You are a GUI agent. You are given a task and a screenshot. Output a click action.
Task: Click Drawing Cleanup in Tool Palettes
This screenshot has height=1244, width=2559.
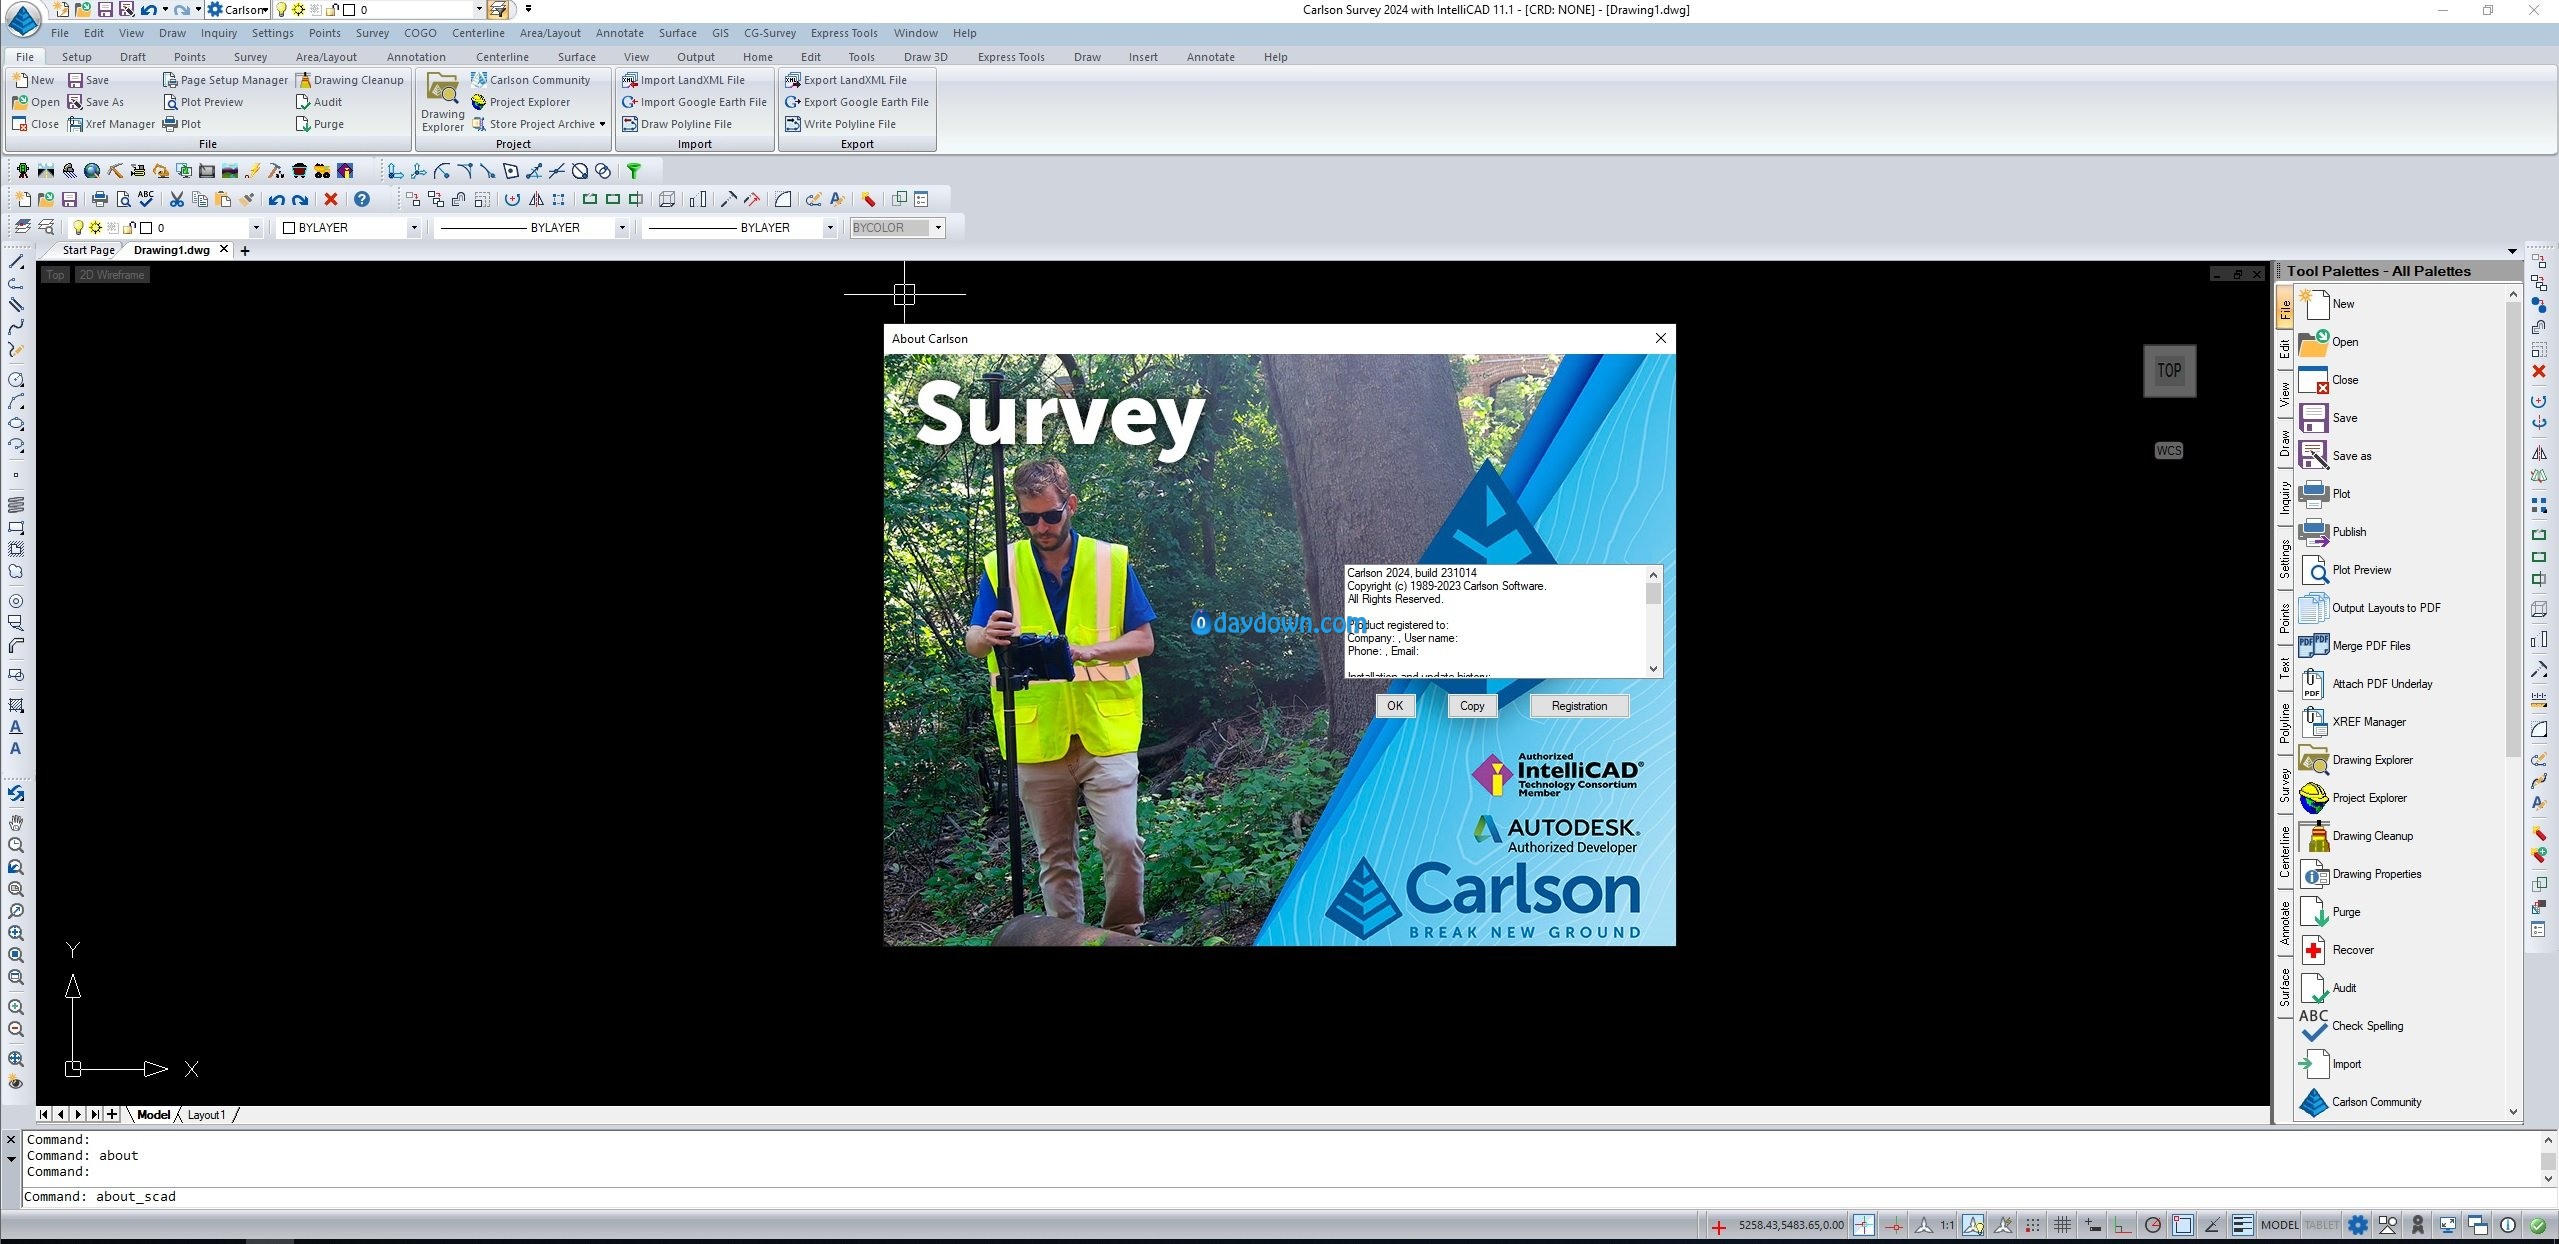click(x=2356, y=836)
